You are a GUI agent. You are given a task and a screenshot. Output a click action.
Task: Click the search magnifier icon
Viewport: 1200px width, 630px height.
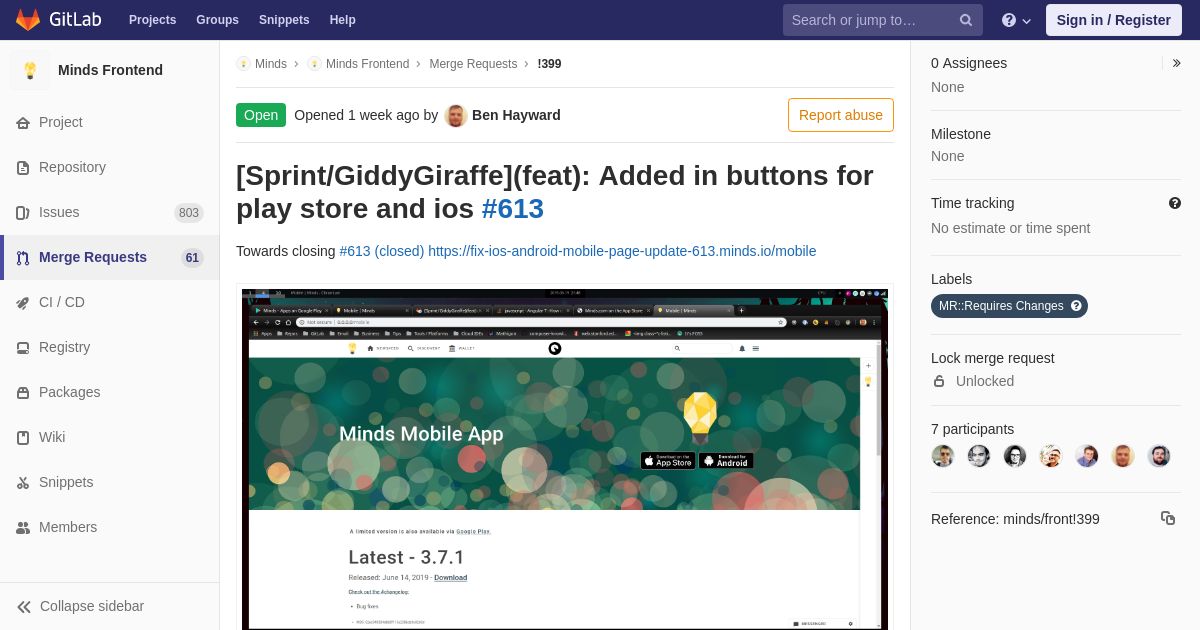coord(966,20)
